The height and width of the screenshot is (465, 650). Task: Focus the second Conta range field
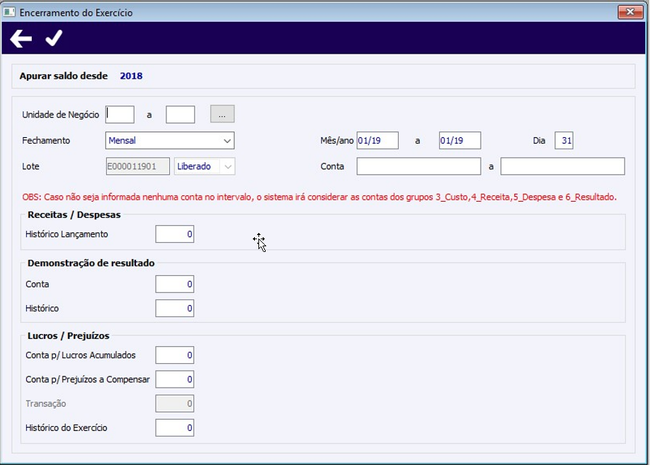(563, 166)
